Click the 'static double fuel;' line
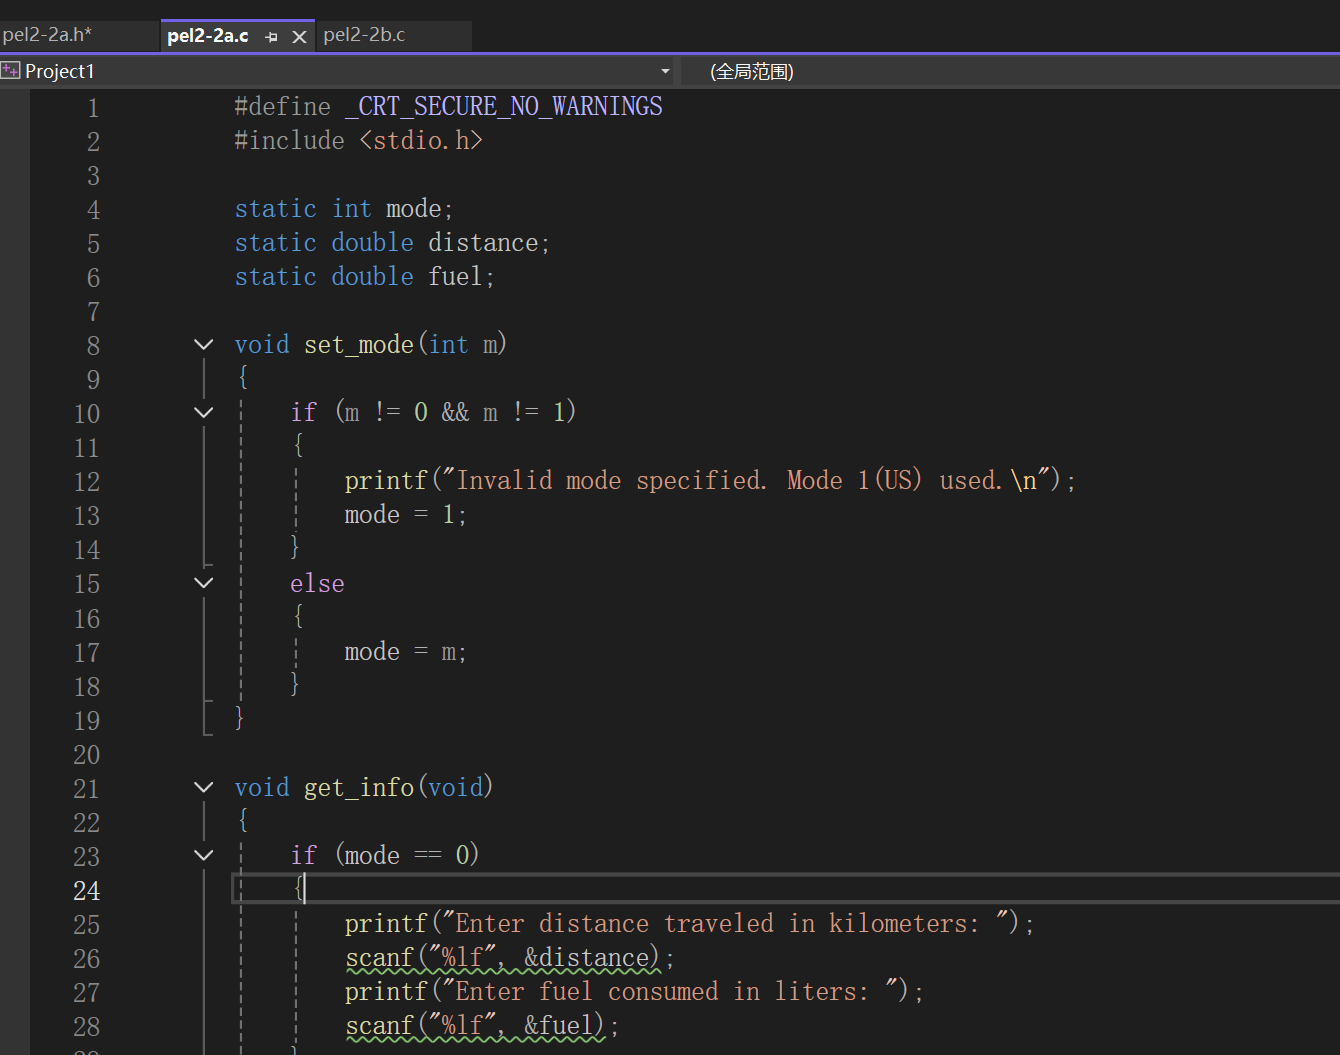 pos(365,276)
